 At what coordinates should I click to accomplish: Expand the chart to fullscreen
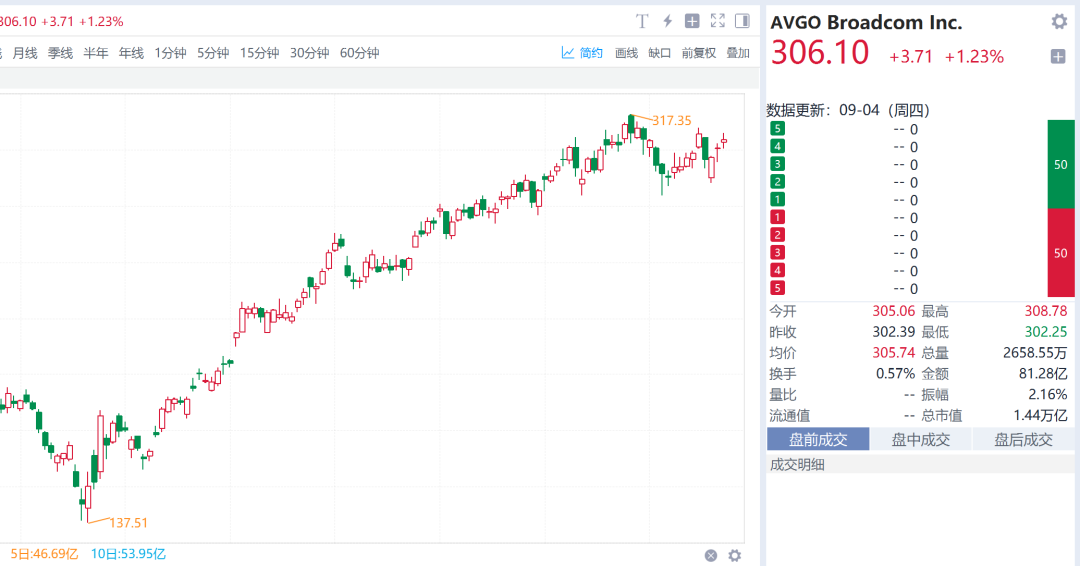[717, 21]
